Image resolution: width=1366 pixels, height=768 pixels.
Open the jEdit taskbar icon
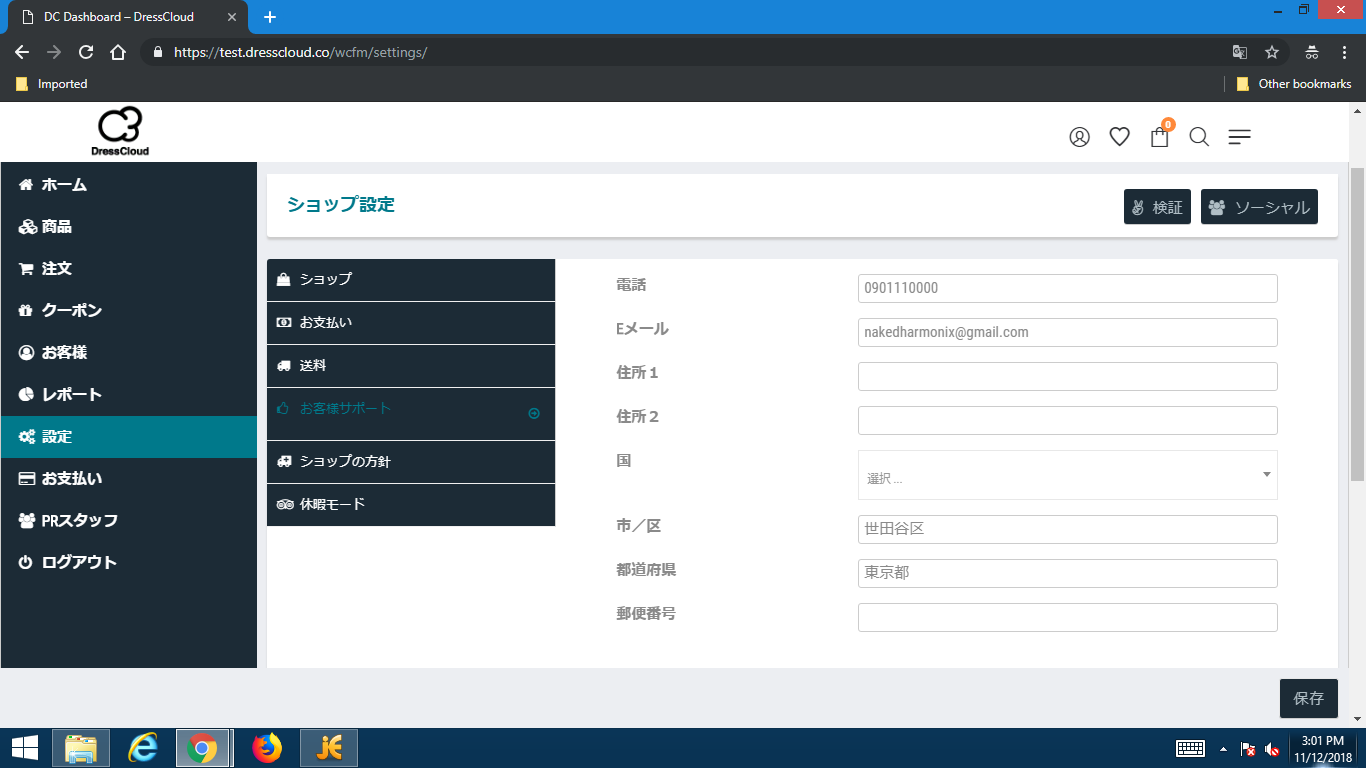(329, 748)
